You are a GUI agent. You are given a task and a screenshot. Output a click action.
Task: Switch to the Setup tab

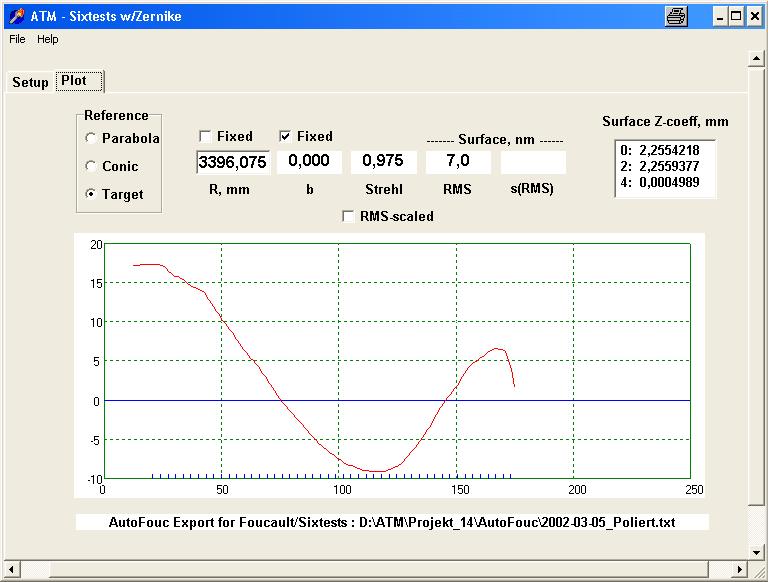(30, 82)
